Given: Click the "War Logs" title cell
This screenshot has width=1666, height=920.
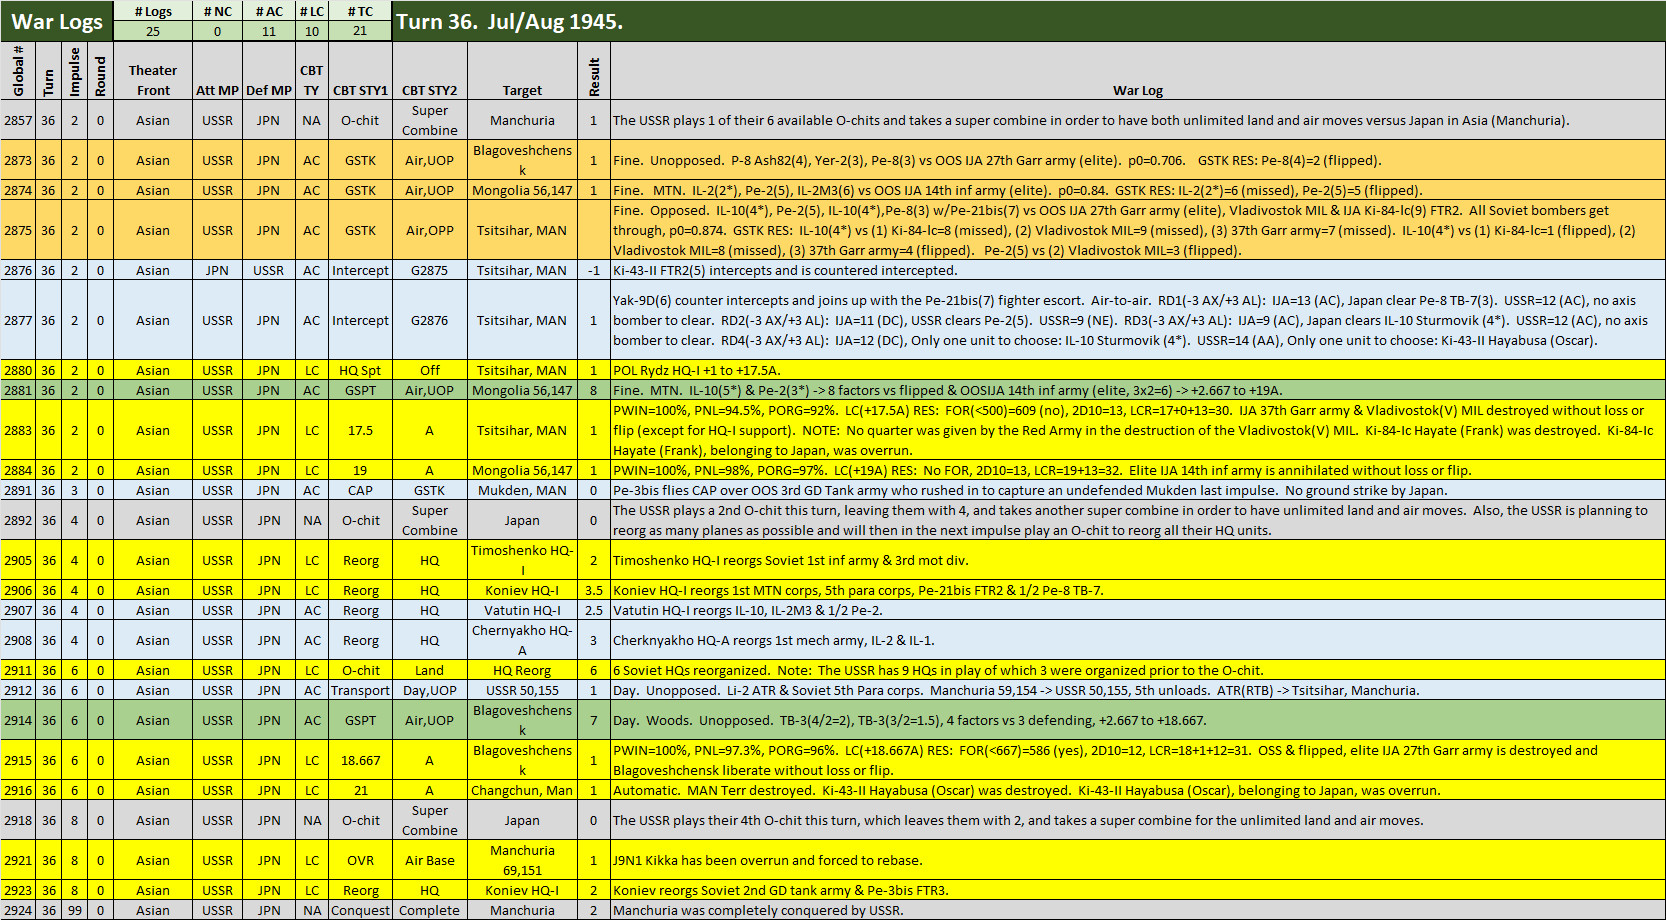Looking at the screenshot, I should tap(57, 21).
